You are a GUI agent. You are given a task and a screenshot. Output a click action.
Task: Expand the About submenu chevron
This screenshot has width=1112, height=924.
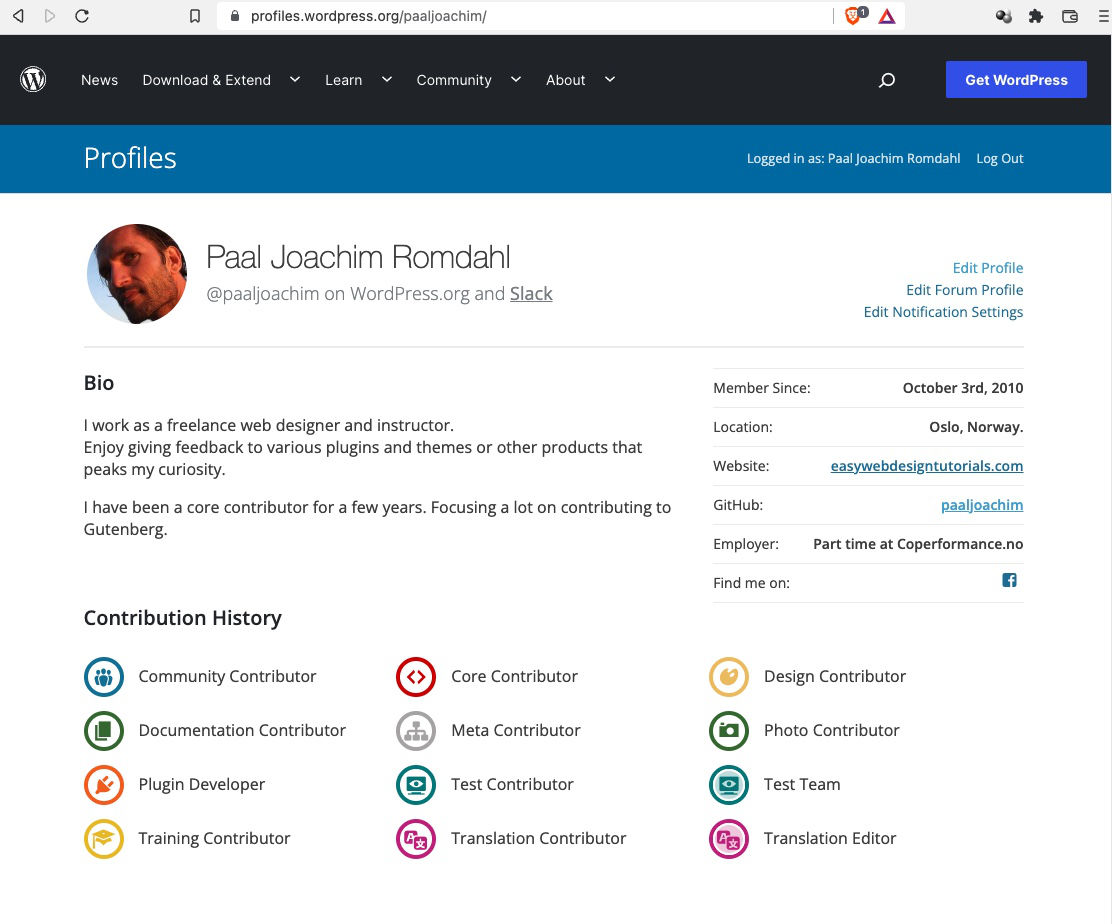point(610,79)
